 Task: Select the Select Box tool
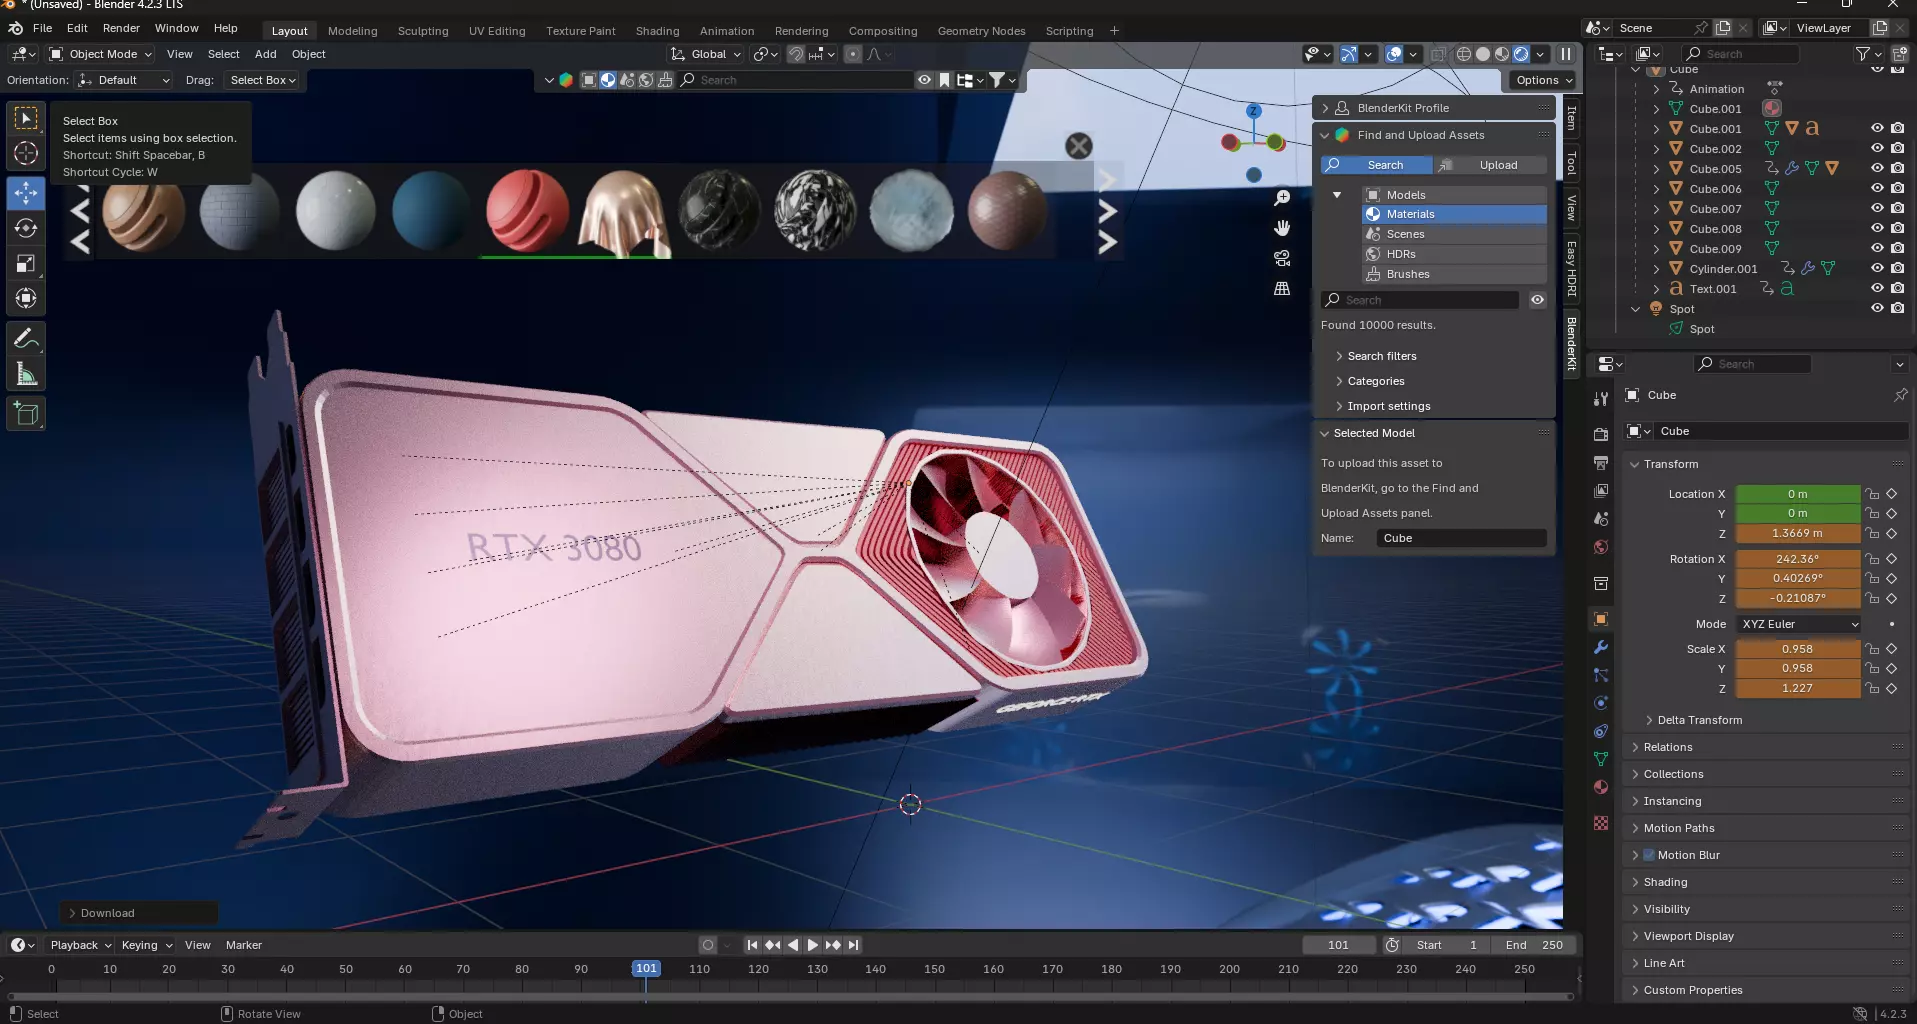tap(26, 119)
